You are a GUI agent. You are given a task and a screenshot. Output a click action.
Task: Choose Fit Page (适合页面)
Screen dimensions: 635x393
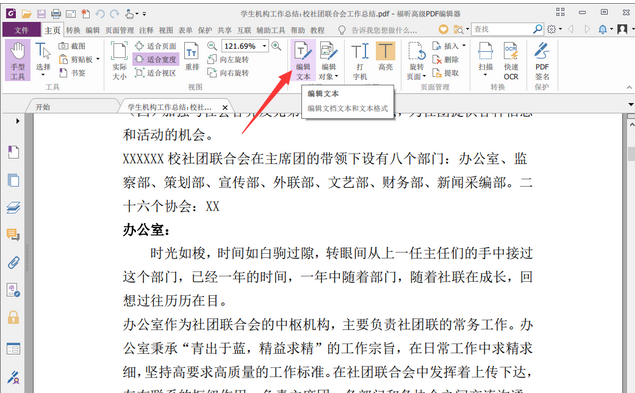156,46
